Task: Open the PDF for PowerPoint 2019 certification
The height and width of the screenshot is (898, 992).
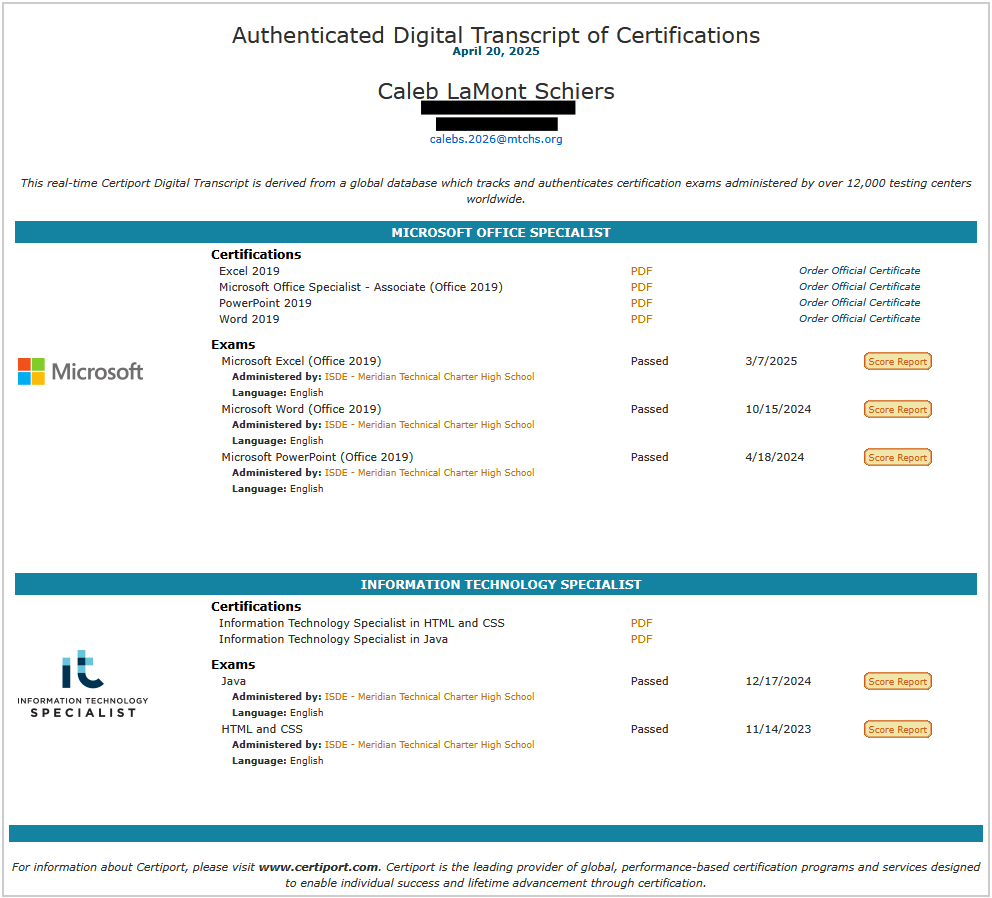Action: [641, 303]
